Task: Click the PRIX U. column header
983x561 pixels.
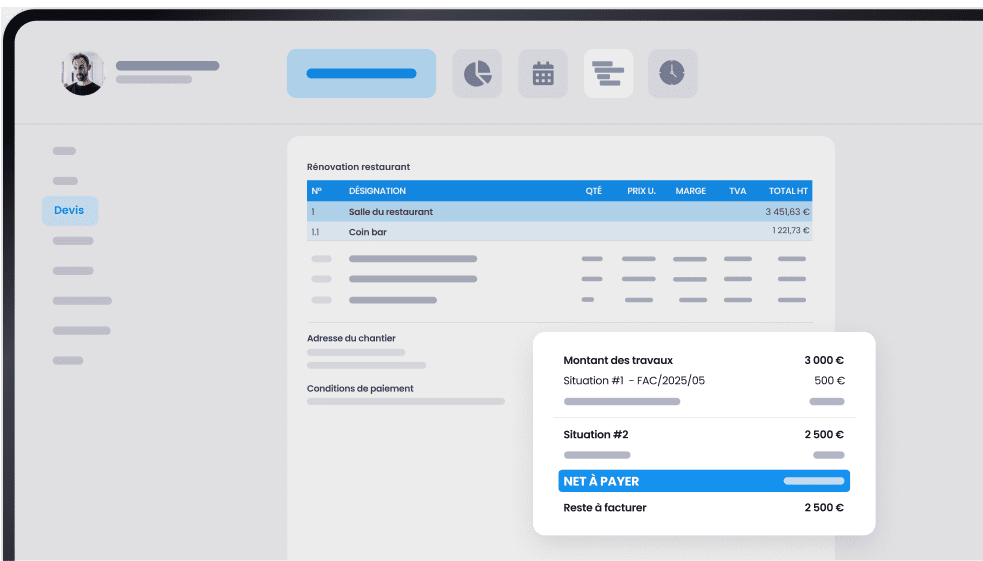Action: [x=641, y=191]
